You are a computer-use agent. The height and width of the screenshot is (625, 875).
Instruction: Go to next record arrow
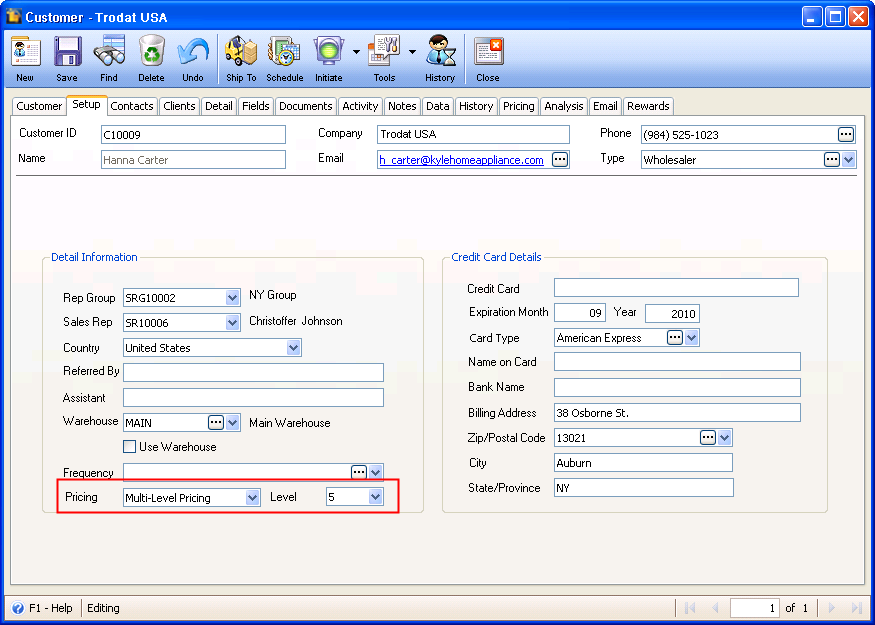[832, 608]
